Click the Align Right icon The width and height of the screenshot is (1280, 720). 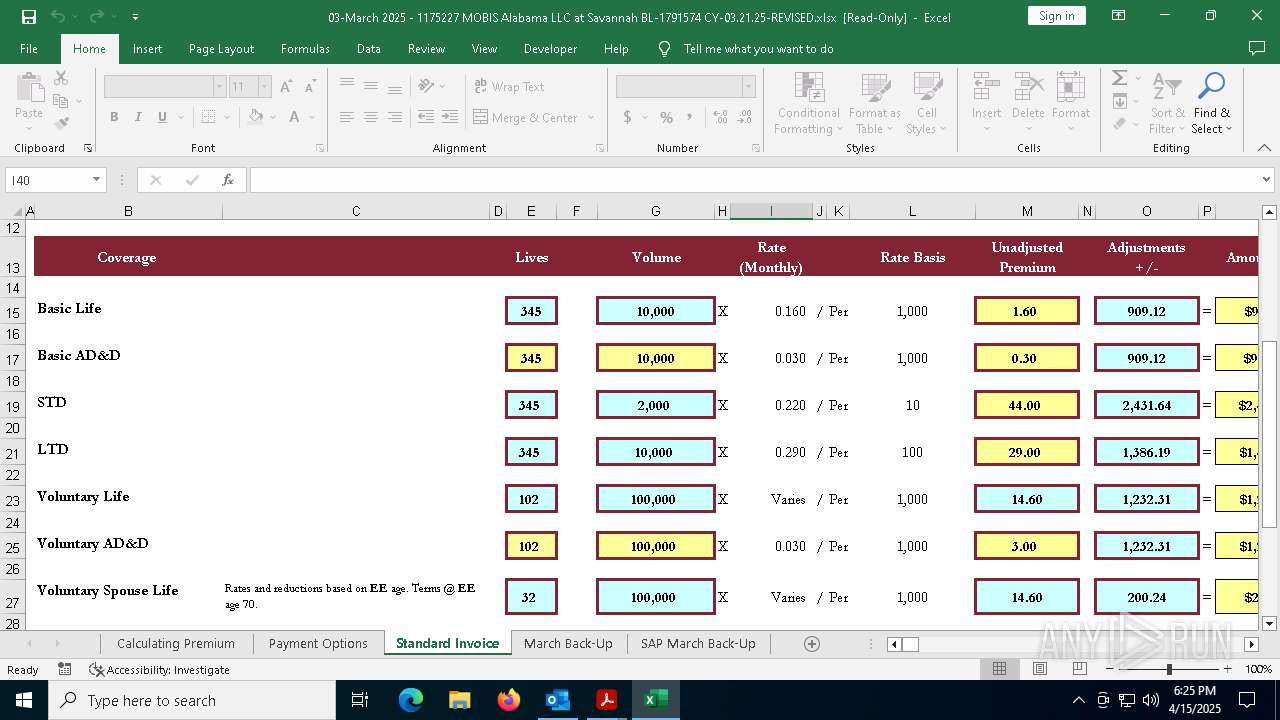[x=395, y=117]
